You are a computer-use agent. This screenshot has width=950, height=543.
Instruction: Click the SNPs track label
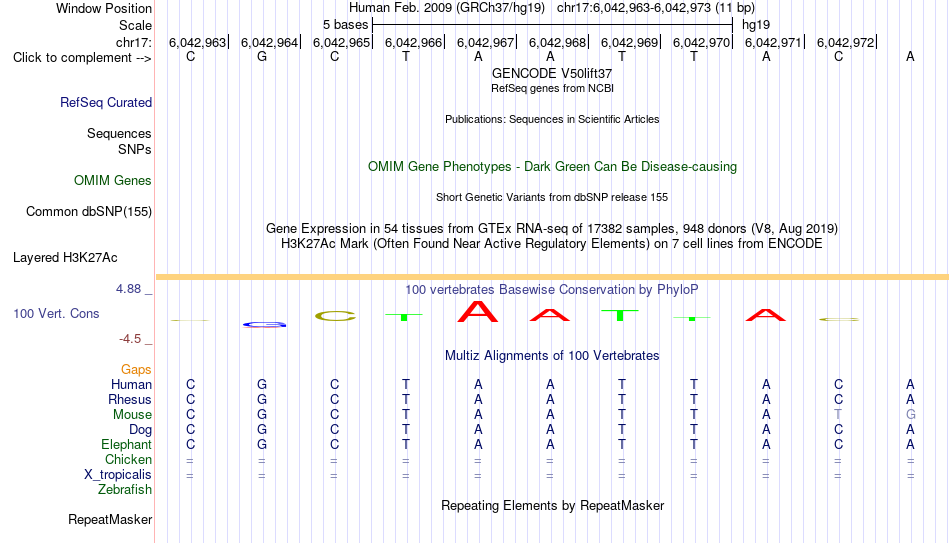pos(135,149)
